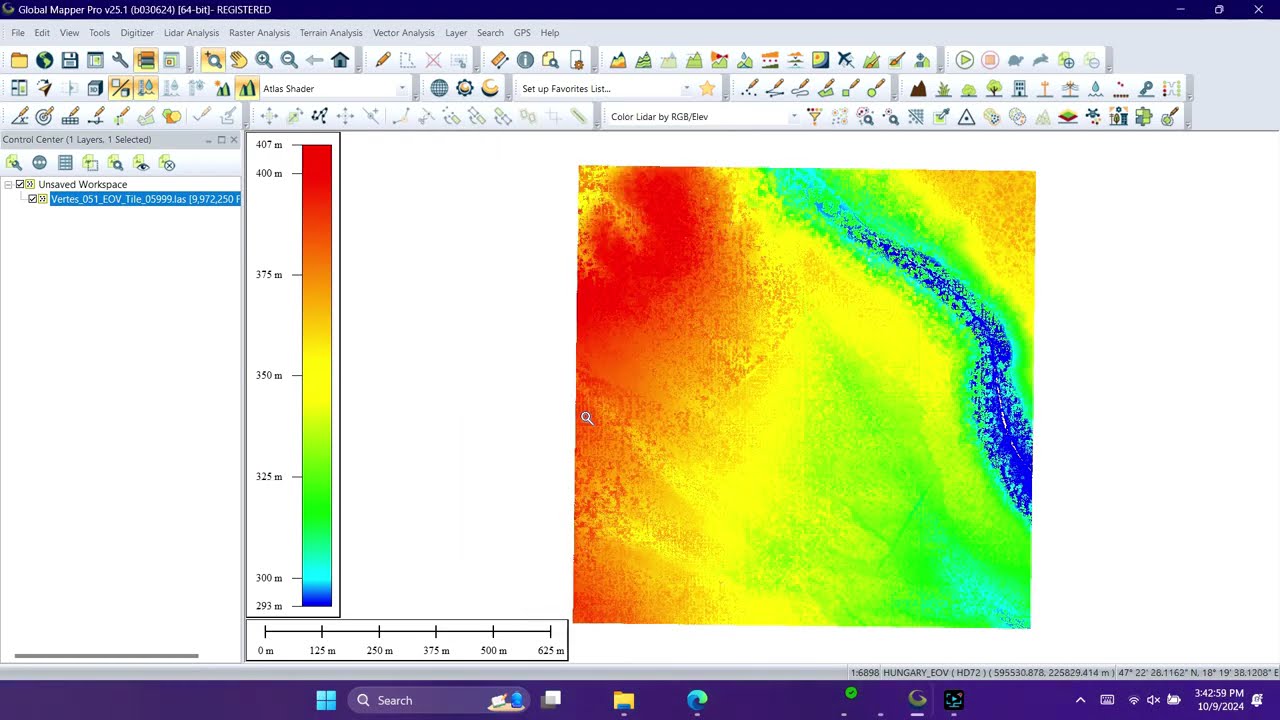Open the Overlay Control Center layers icon

click(x=146, y=61)
